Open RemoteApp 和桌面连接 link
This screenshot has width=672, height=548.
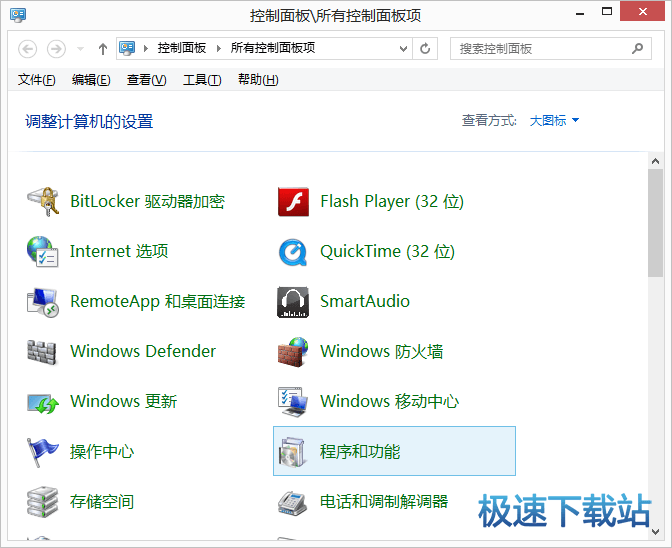point(158,302)
